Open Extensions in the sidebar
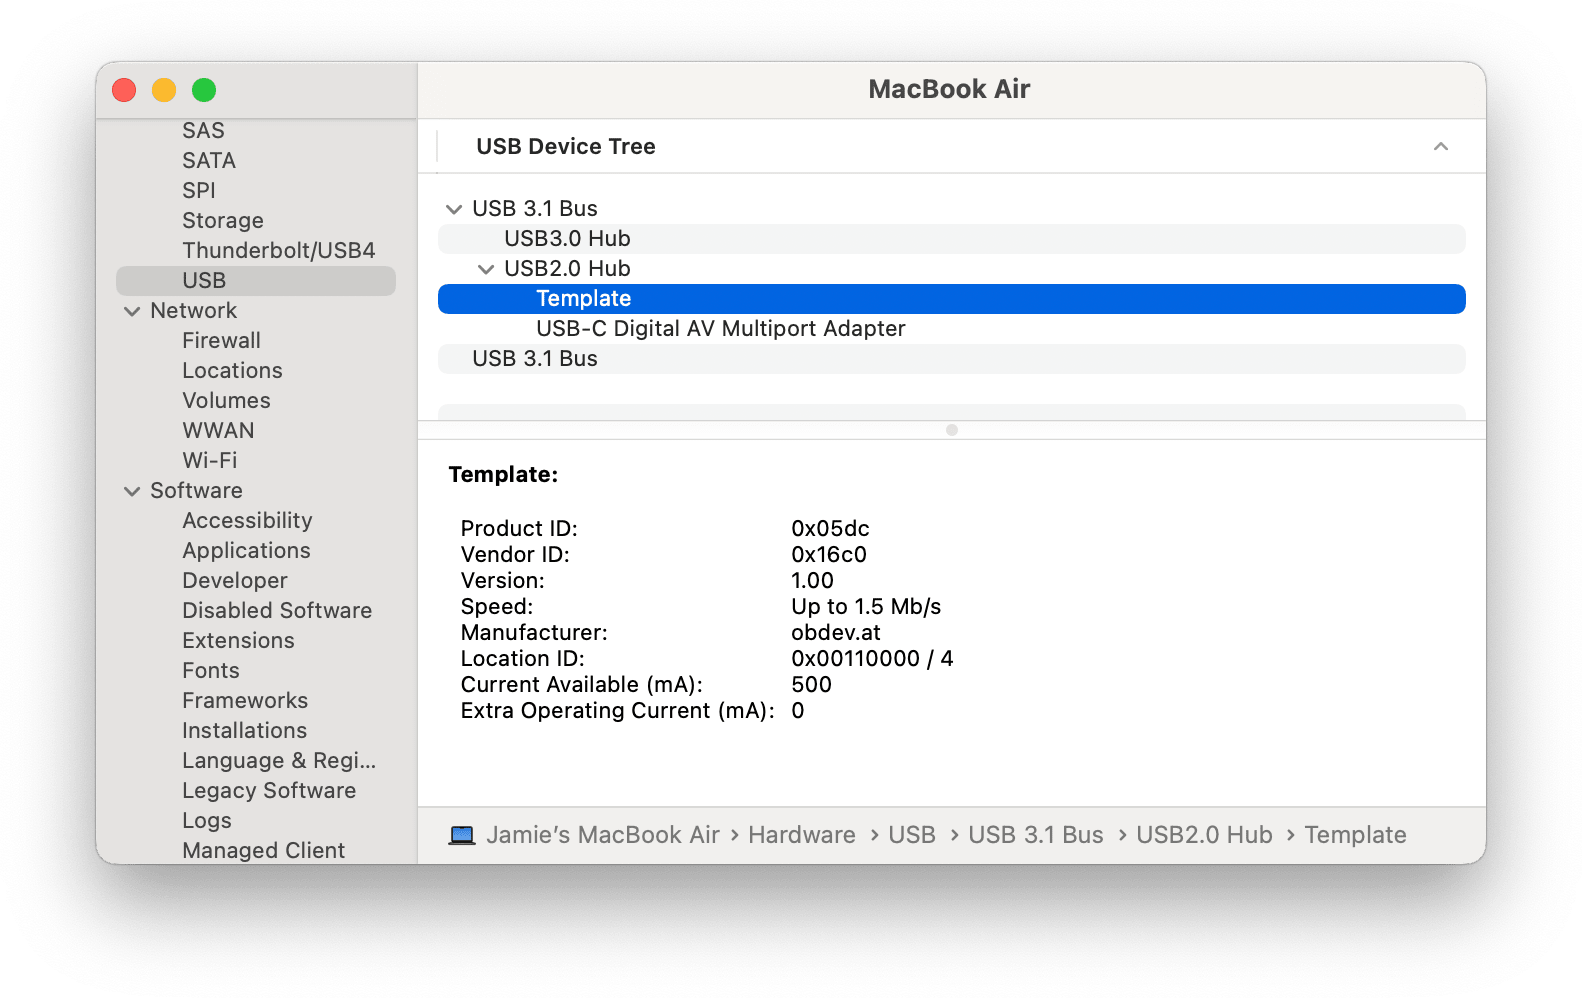 point(238,641)
